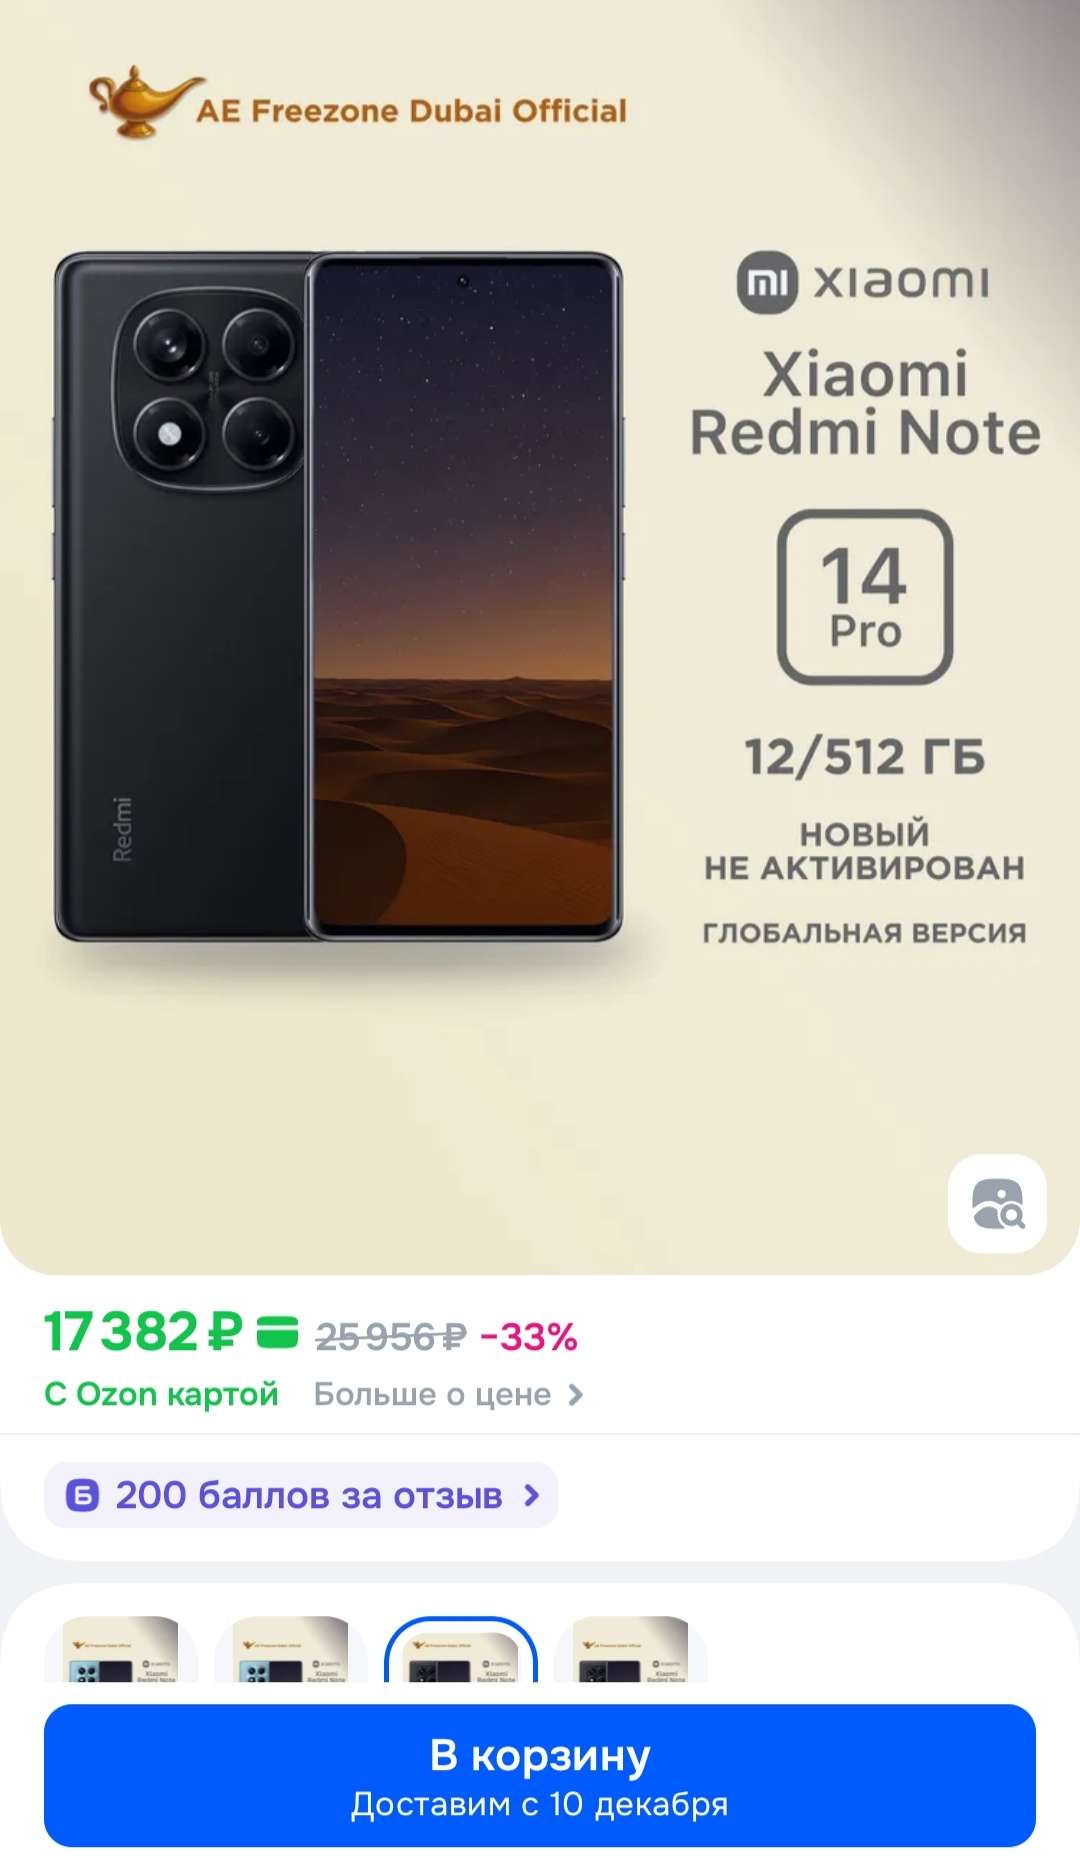Image resolution: width=1080 pixels, height=1862 pixels.
Task: Select the highlighted black phone thumbnail
Action: pos(461,1649)
